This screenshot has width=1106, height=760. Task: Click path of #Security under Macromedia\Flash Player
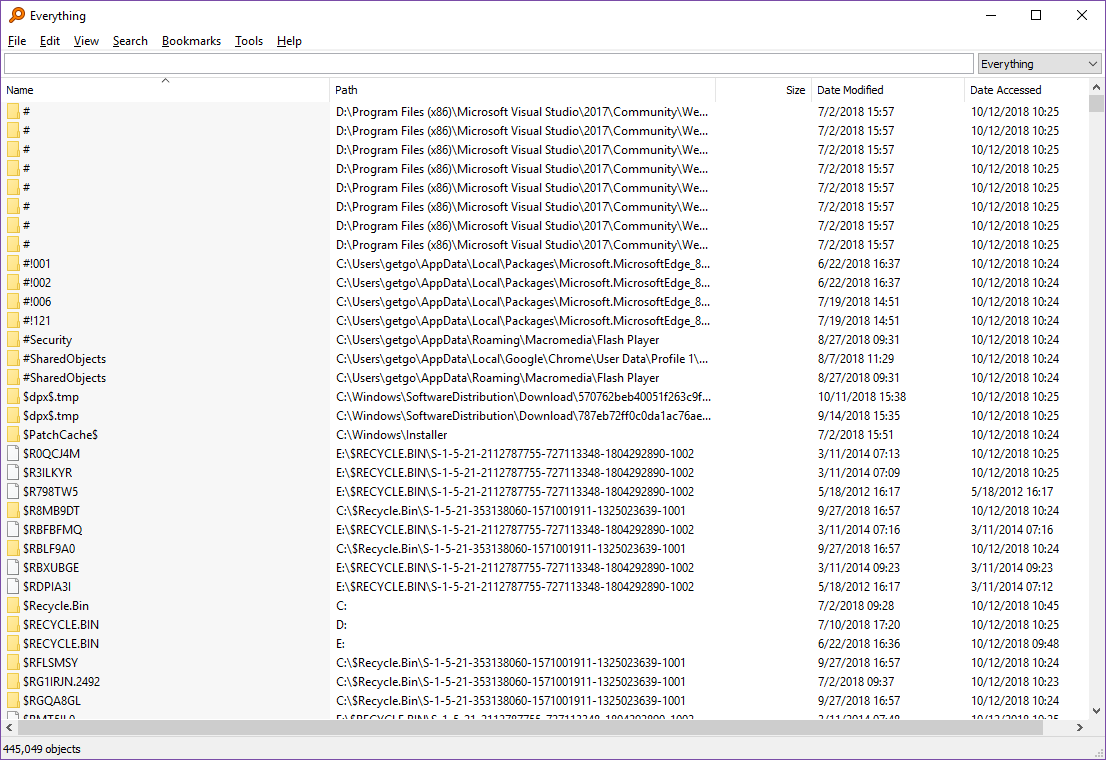coord(497,339)
